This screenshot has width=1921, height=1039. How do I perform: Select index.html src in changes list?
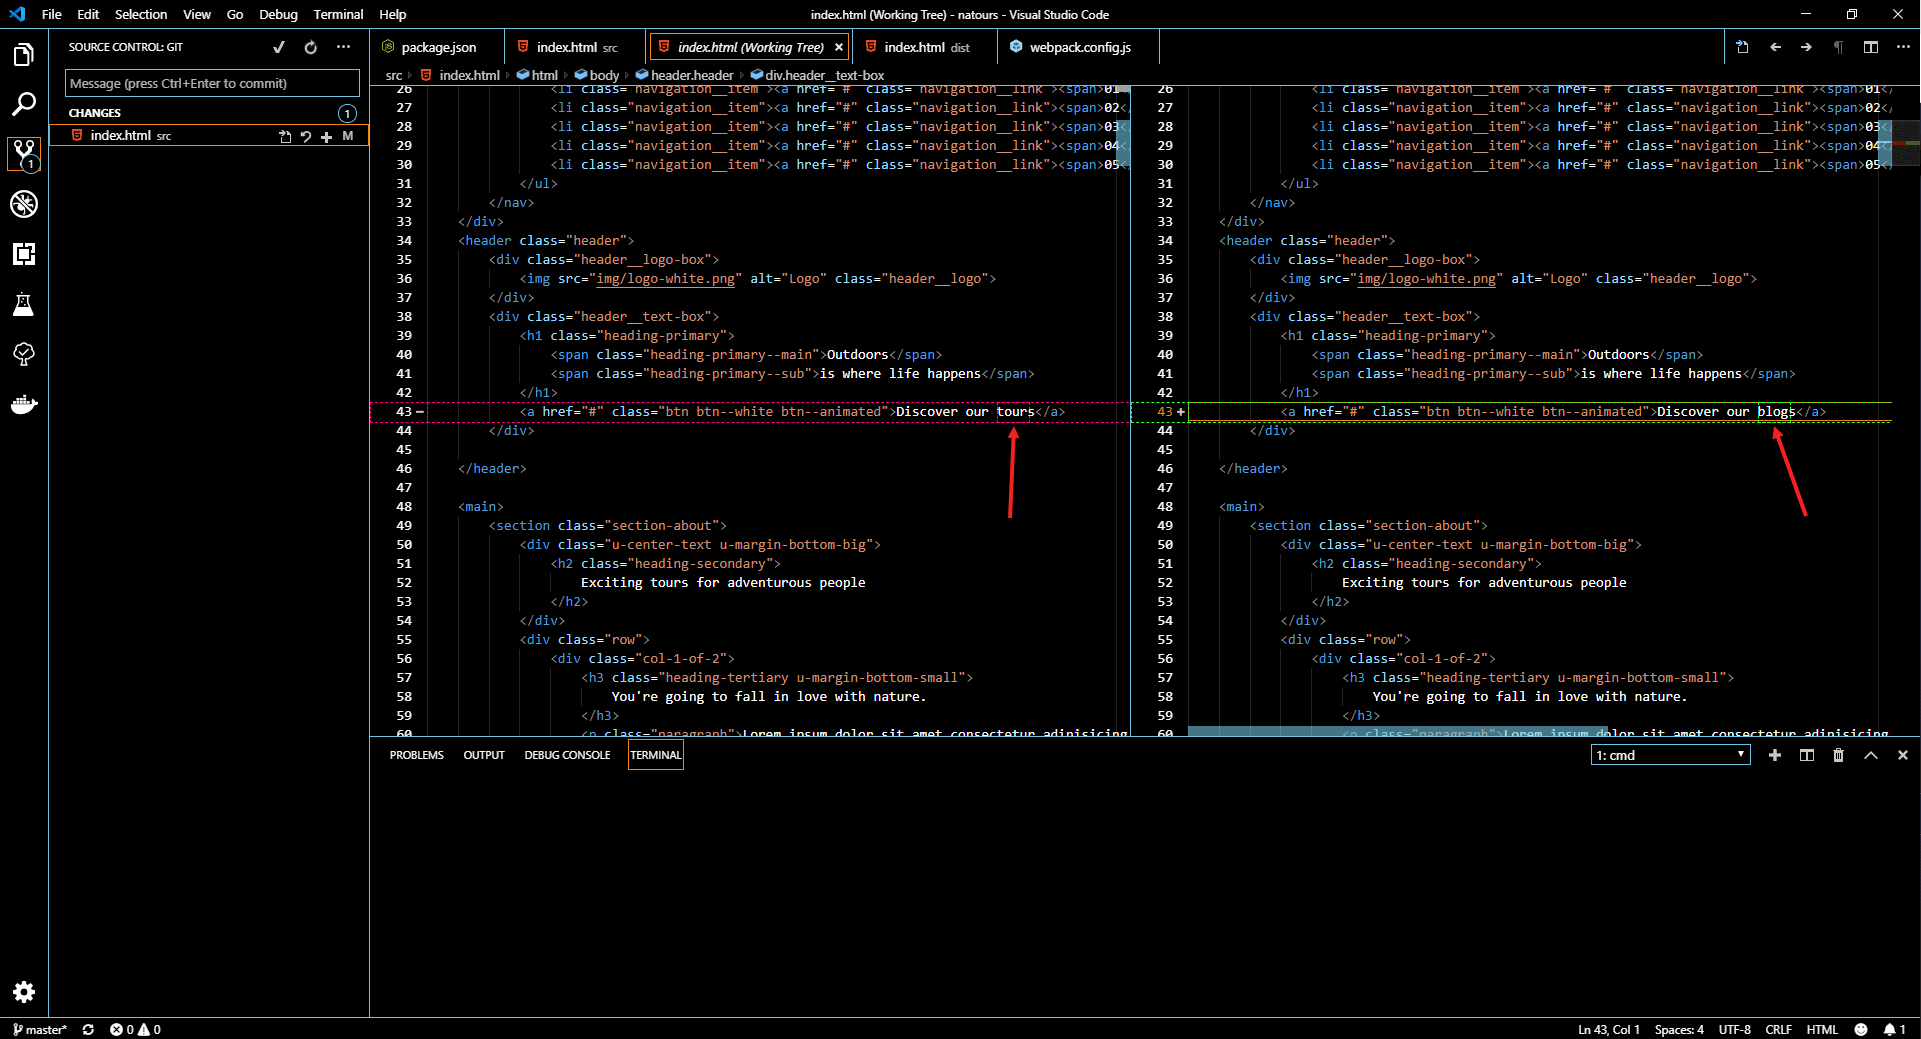tap(209, 136)
